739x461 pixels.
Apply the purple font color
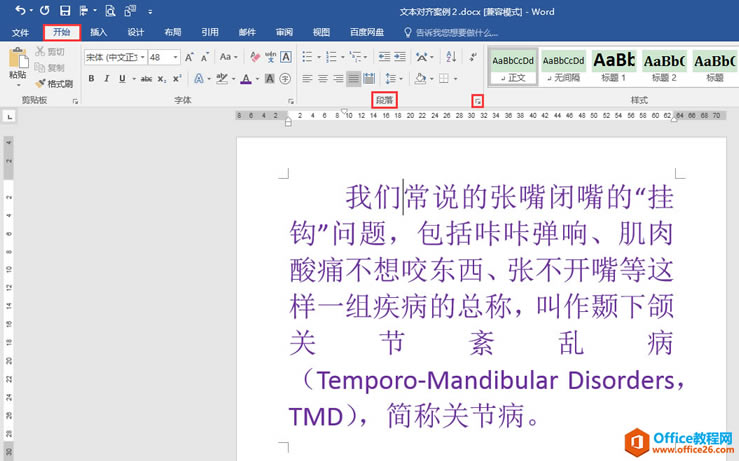pos(246,79)
